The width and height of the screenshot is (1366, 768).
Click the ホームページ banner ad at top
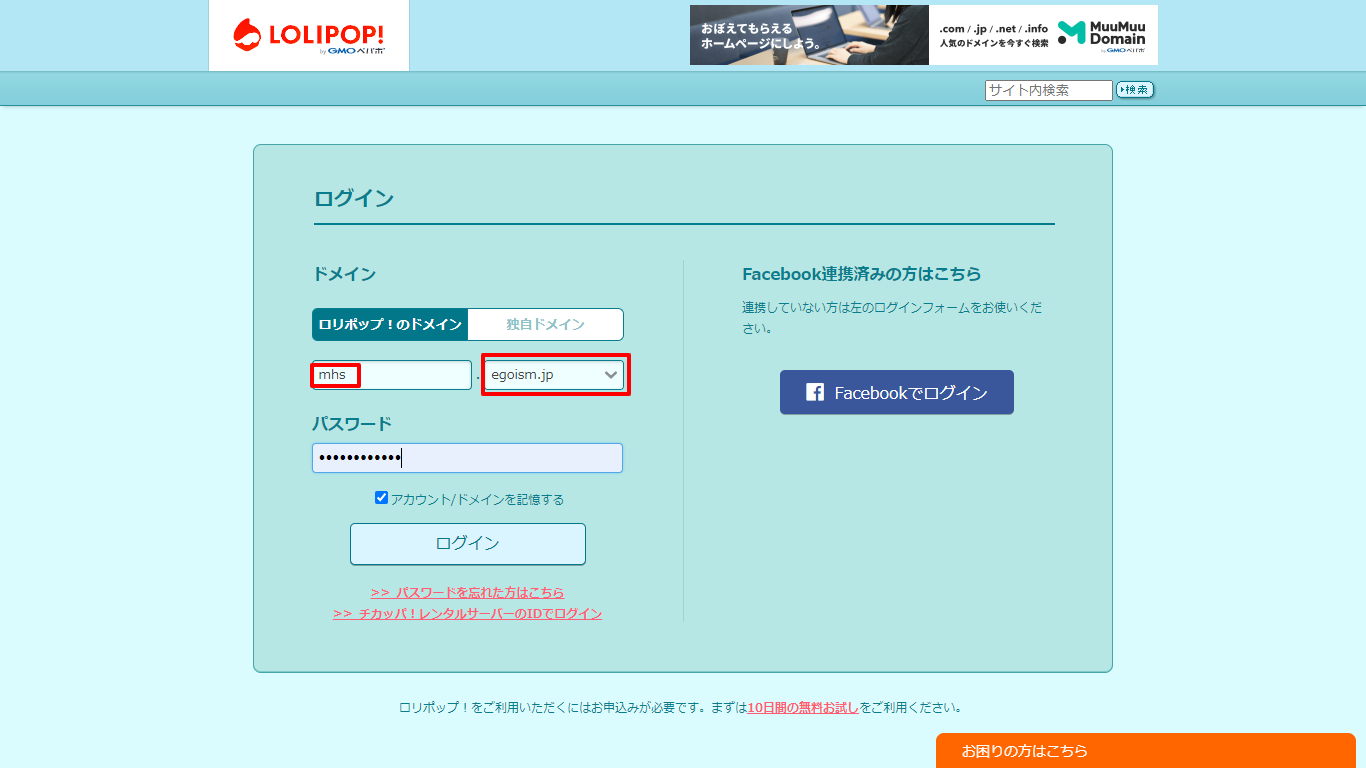807,35
